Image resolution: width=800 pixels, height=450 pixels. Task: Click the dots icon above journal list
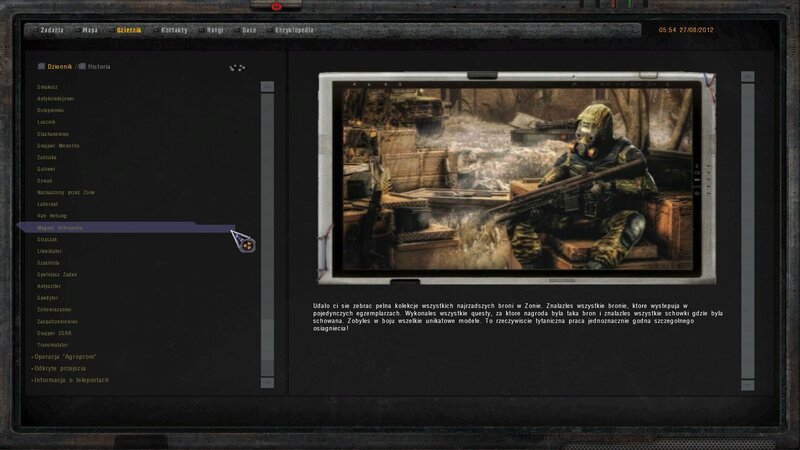pyautogui.click(x=237, y=68)
